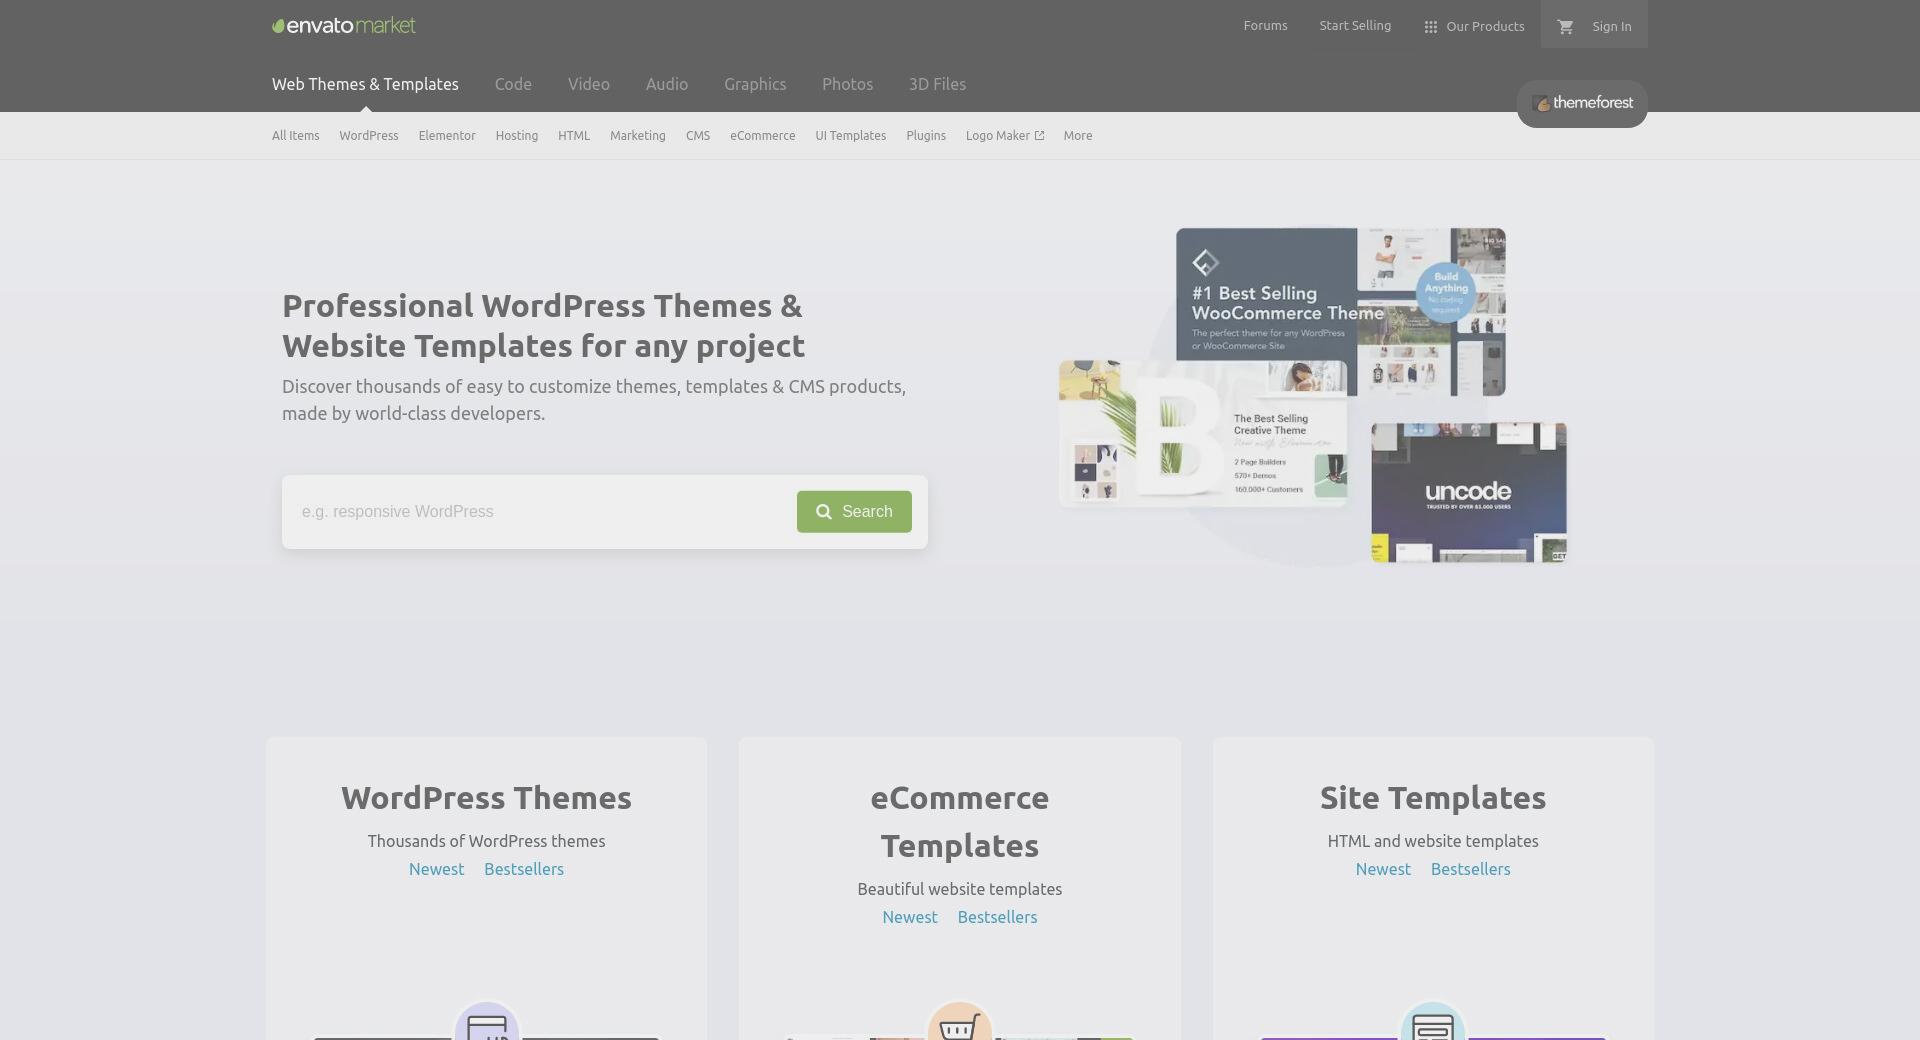Open UI Templates sub-navigation item
Screen dimensions: 1920x1040
[851, 136]
